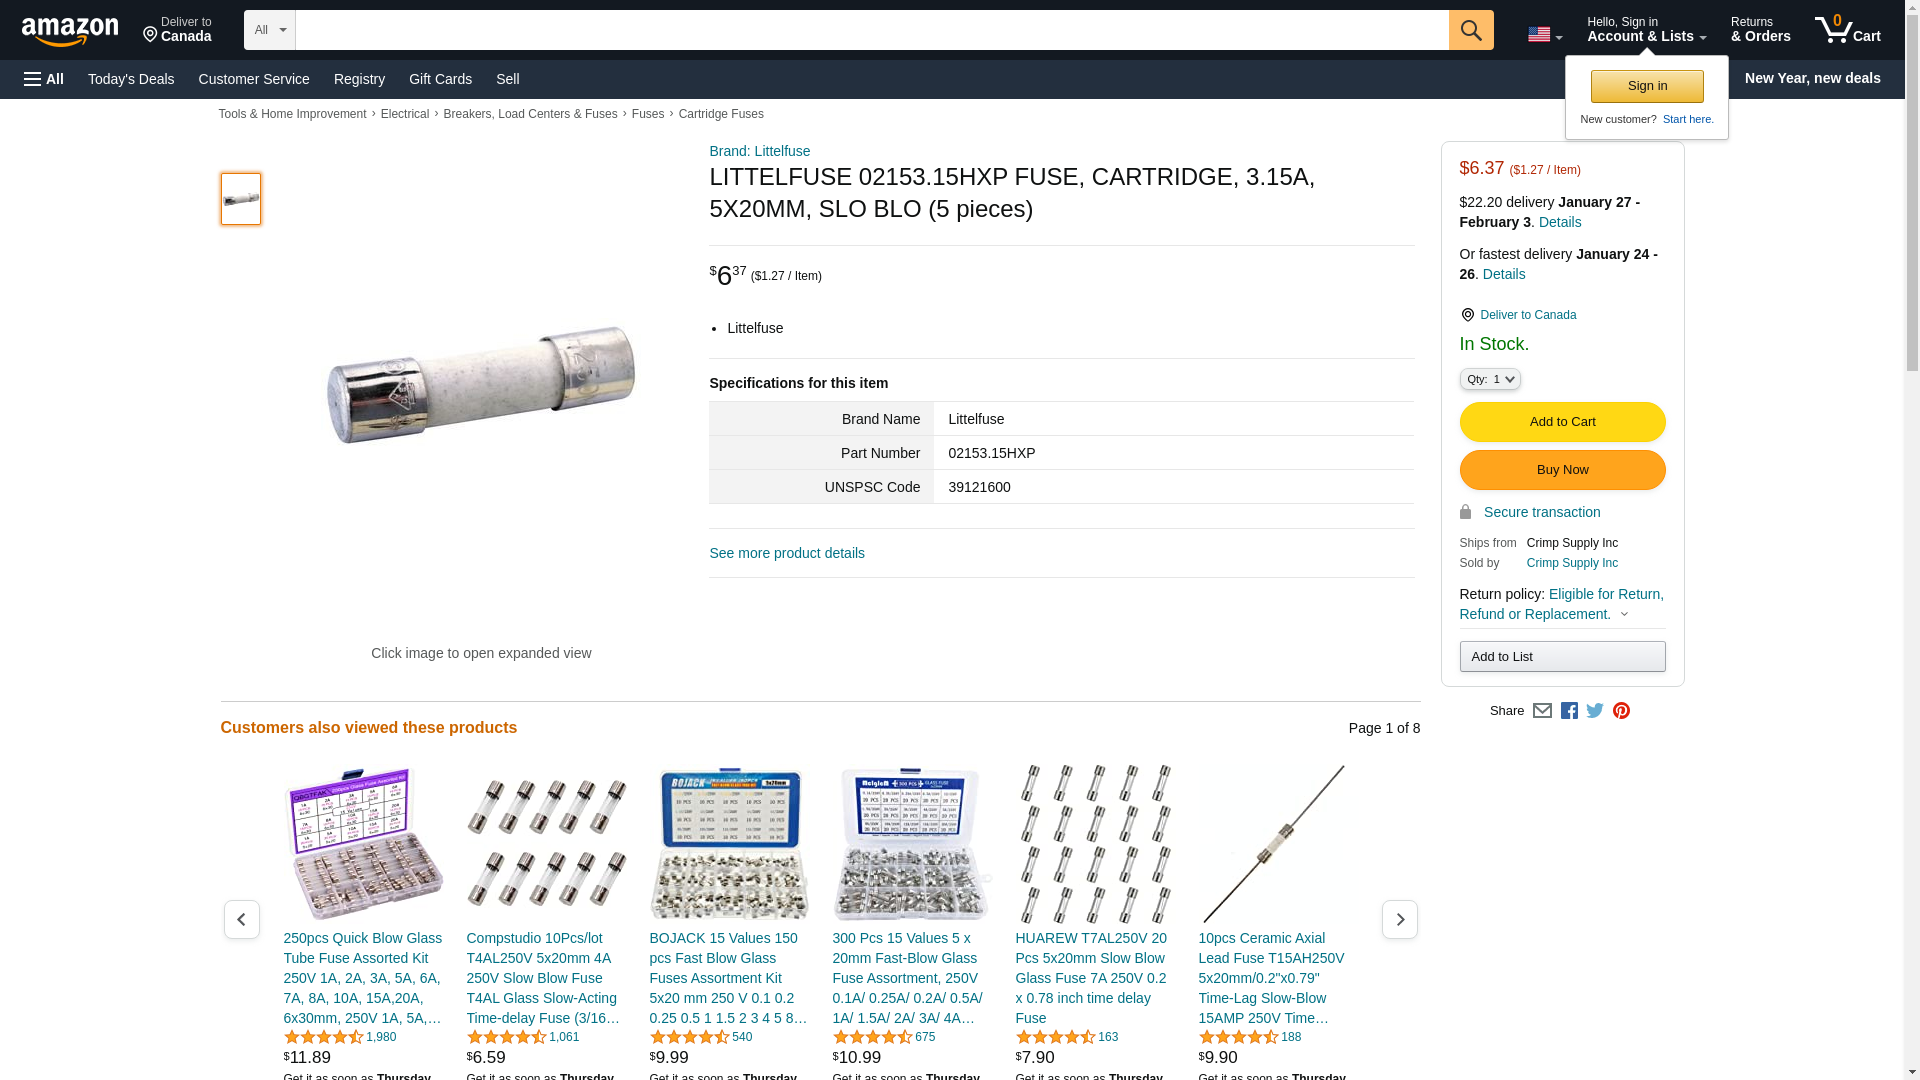Open See more product details link

pyautogui.click(x=787, y=553)
